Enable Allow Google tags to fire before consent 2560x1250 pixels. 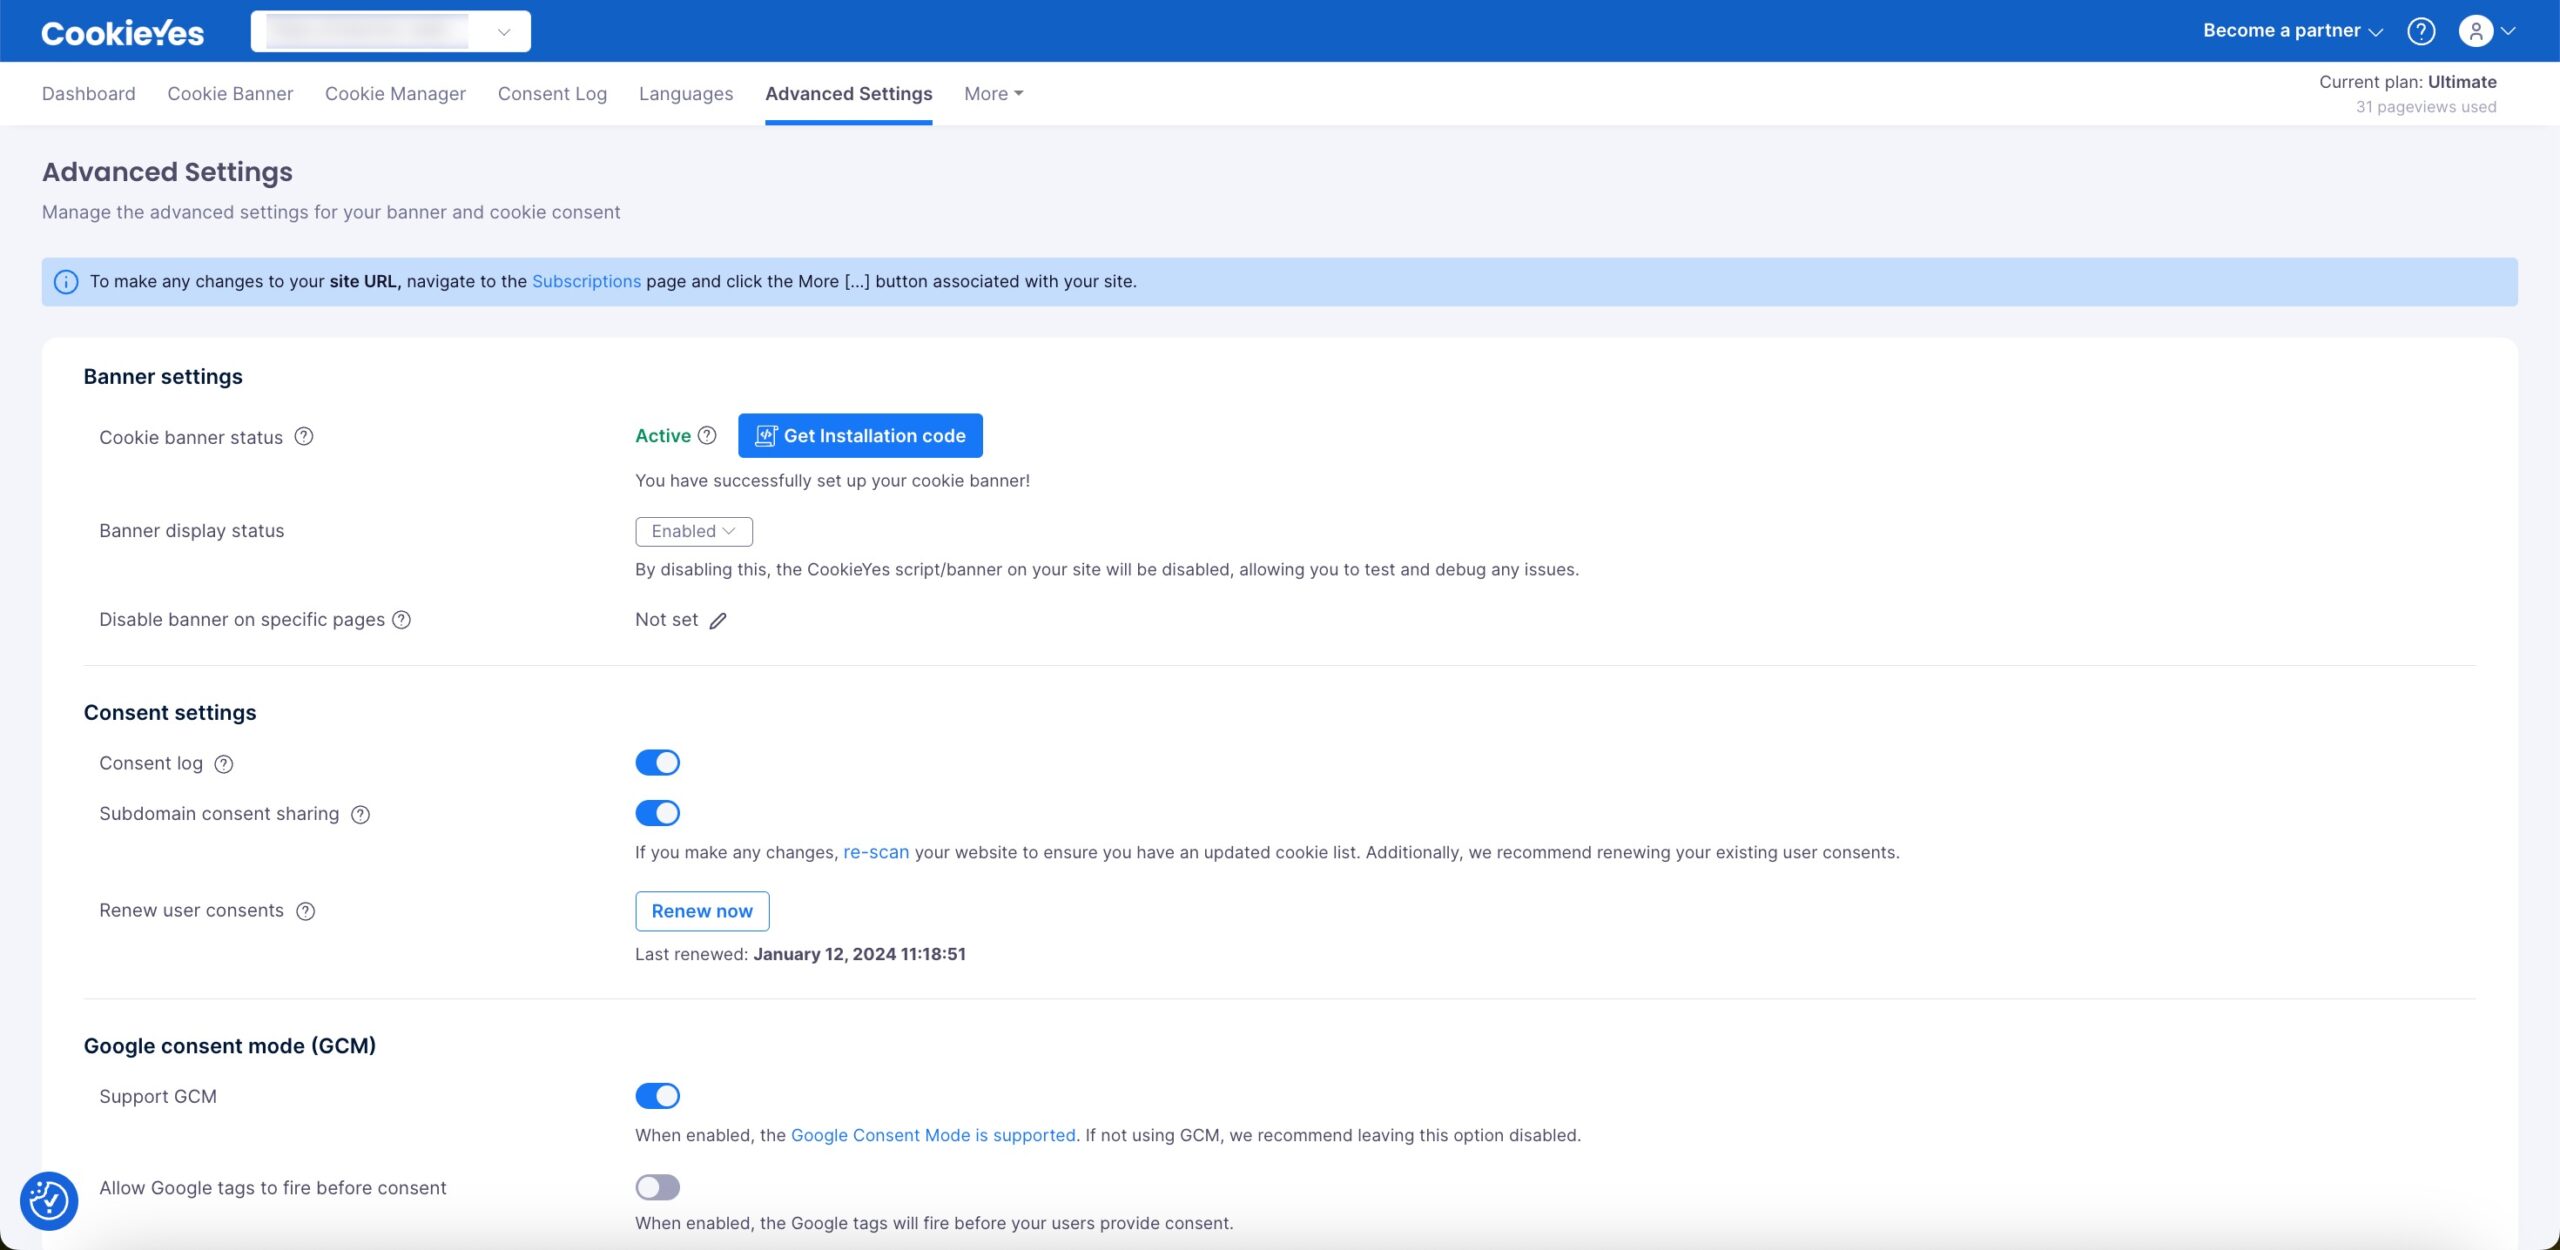pyautogui.click(x=657, y=1187)
